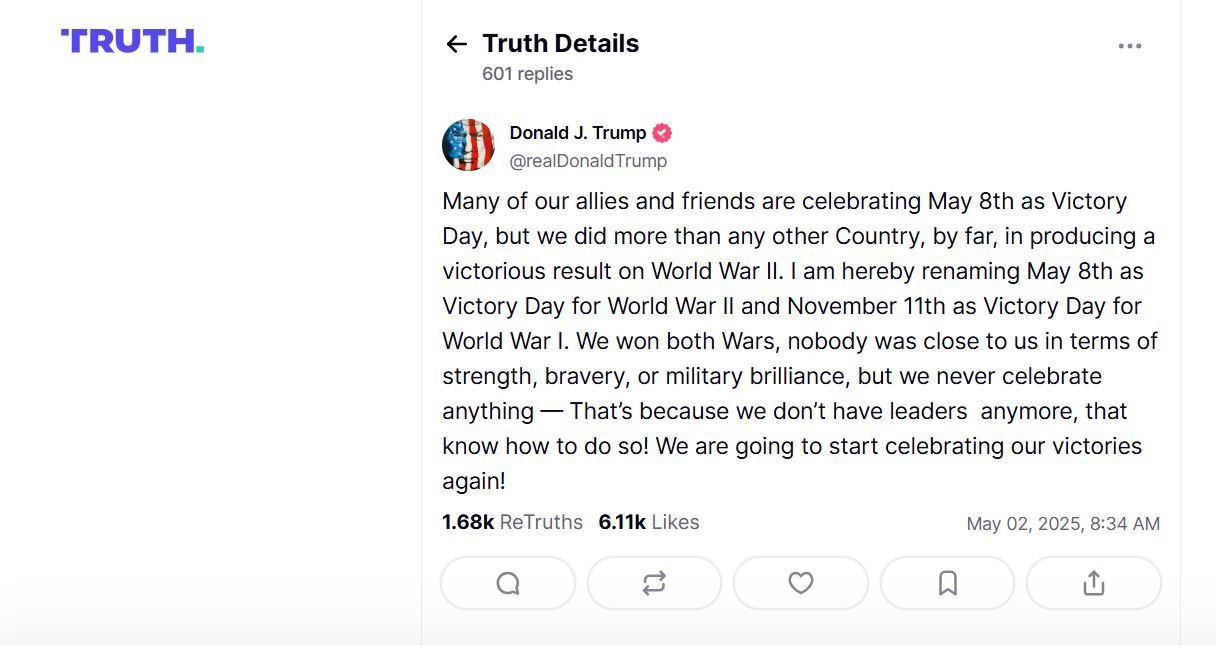Screen dimensions: 1216x654
Task: Open the flag-painted profile avatar
Action: [469, 145]
